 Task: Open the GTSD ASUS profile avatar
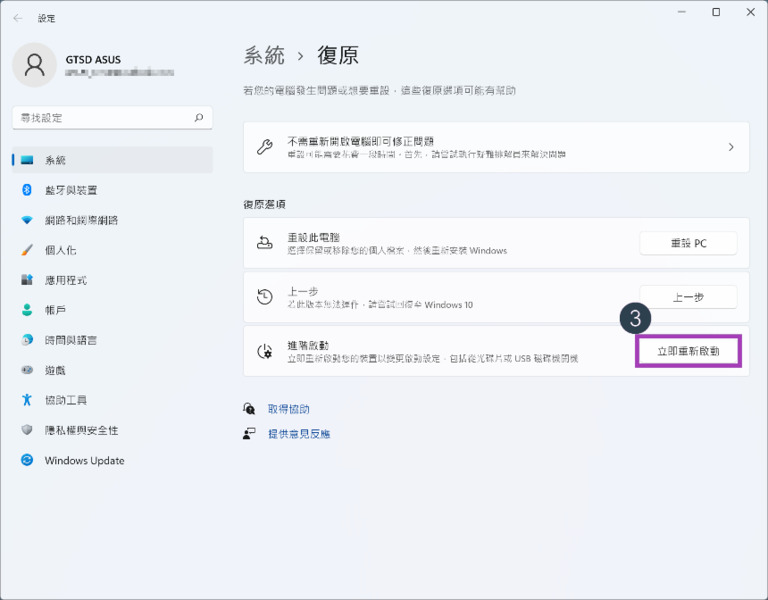point(34,65)
